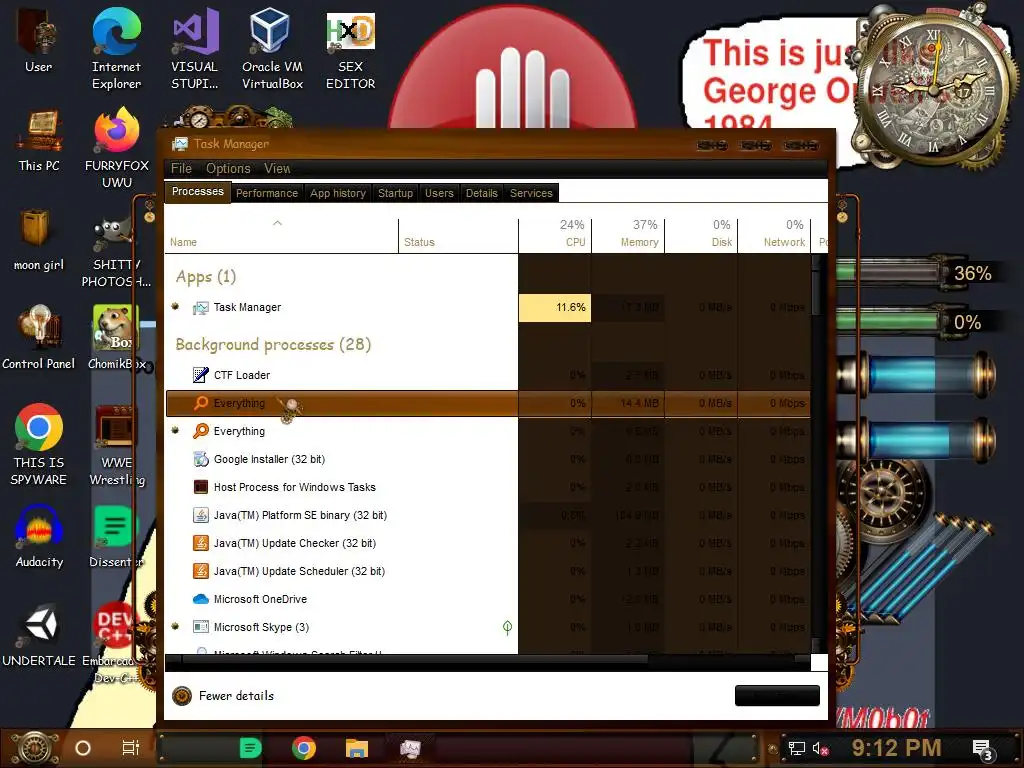Open This PC desktop icon

click(39, 141)
